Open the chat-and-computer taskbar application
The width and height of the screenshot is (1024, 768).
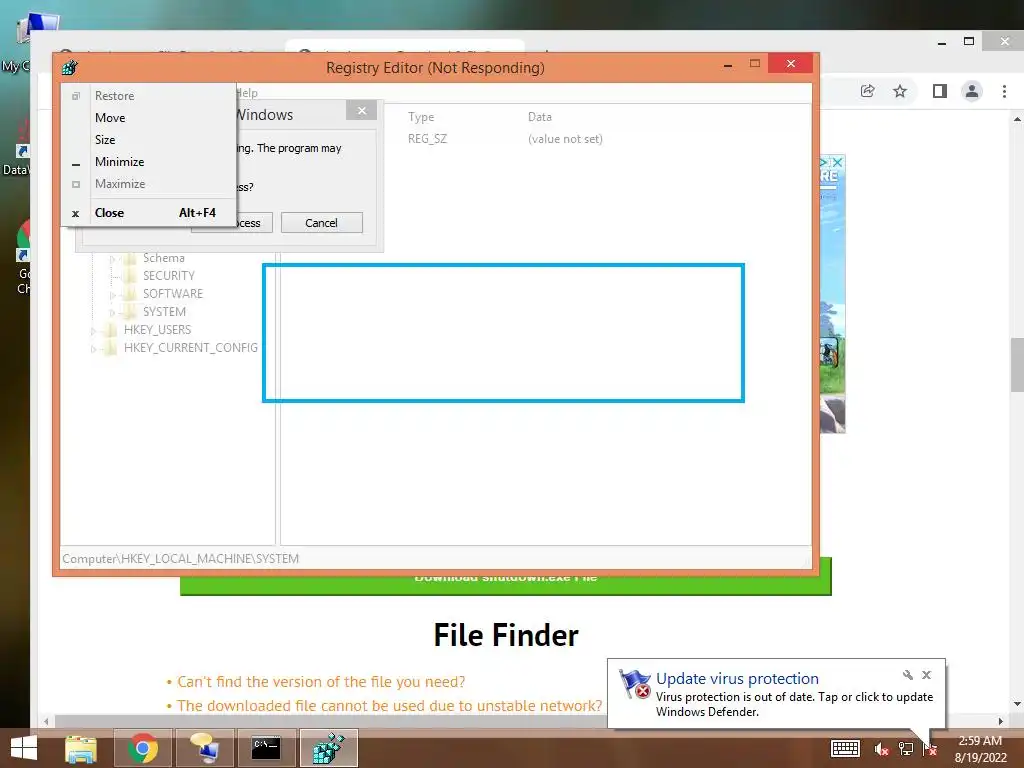[205, 748]
